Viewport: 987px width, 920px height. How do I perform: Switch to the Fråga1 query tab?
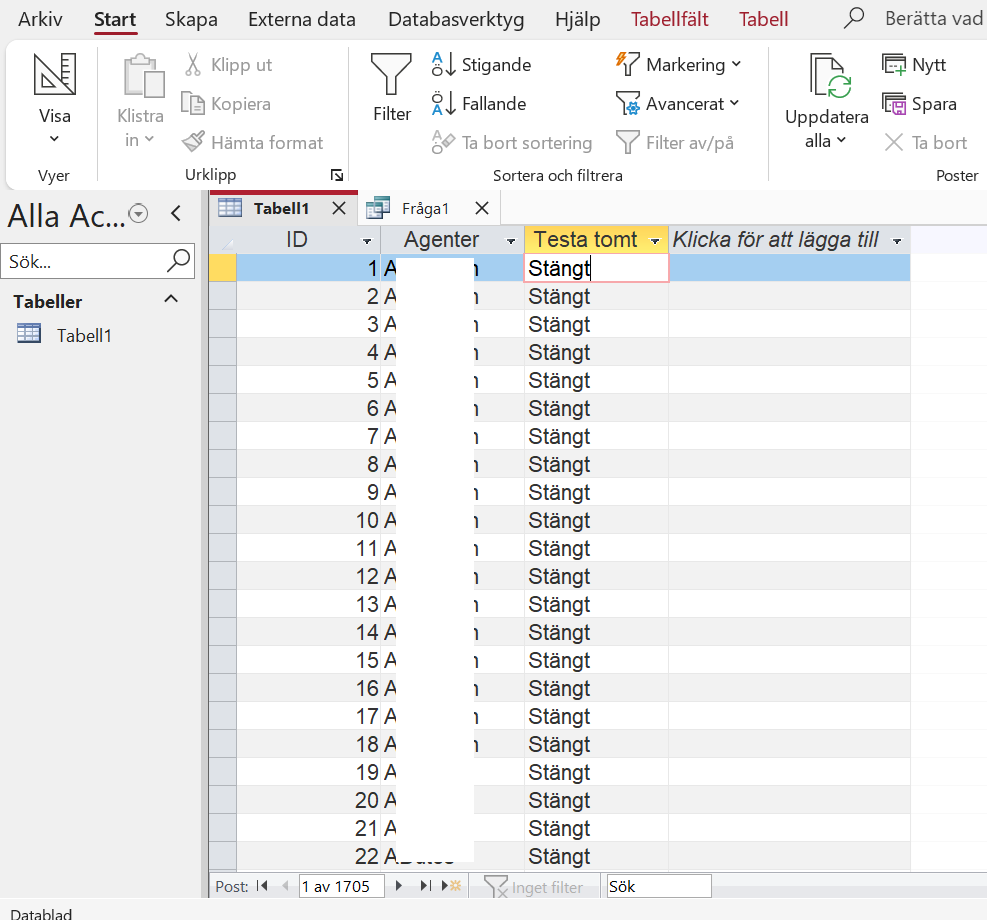click(425, 208)
